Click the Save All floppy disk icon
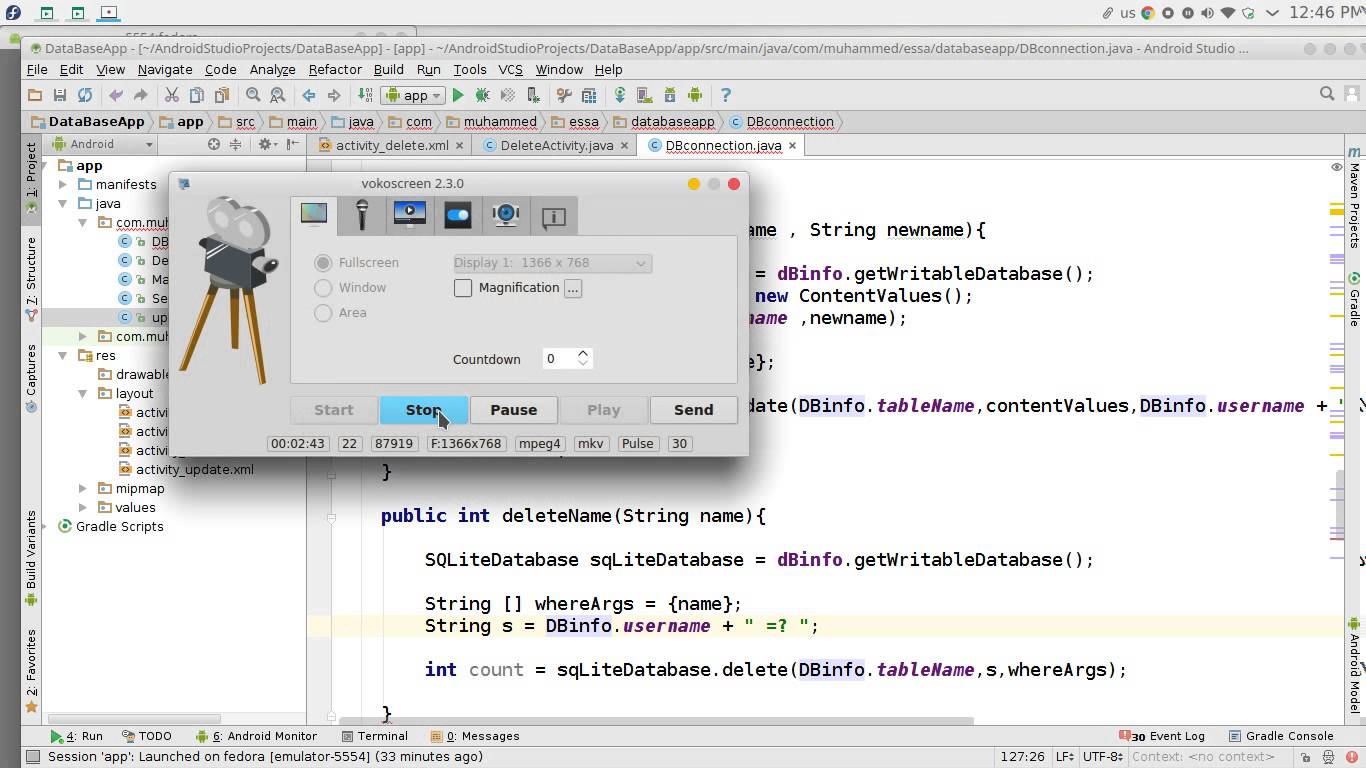 (60, 95)
